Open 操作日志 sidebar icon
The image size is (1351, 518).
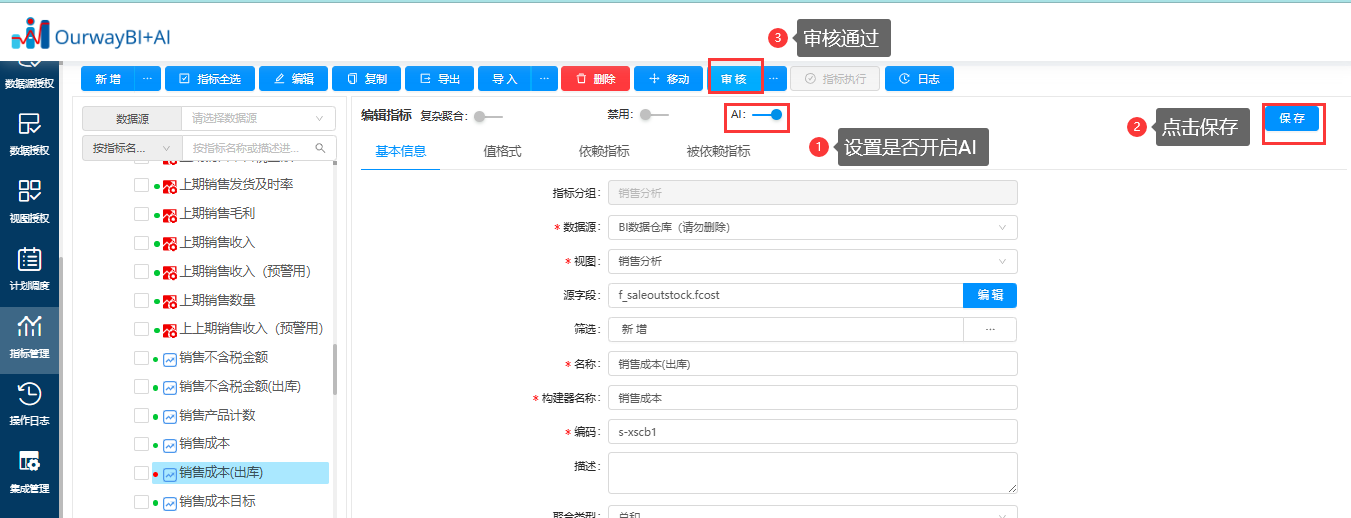click(29, 403)
